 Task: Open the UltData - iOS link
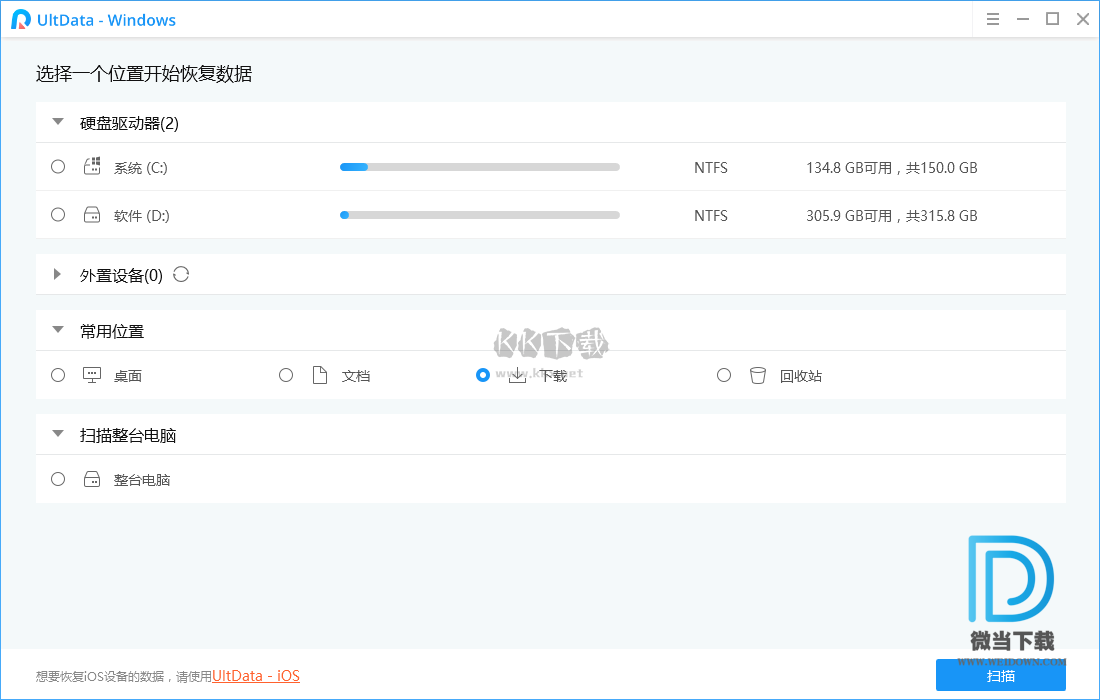tap(255, 676)
